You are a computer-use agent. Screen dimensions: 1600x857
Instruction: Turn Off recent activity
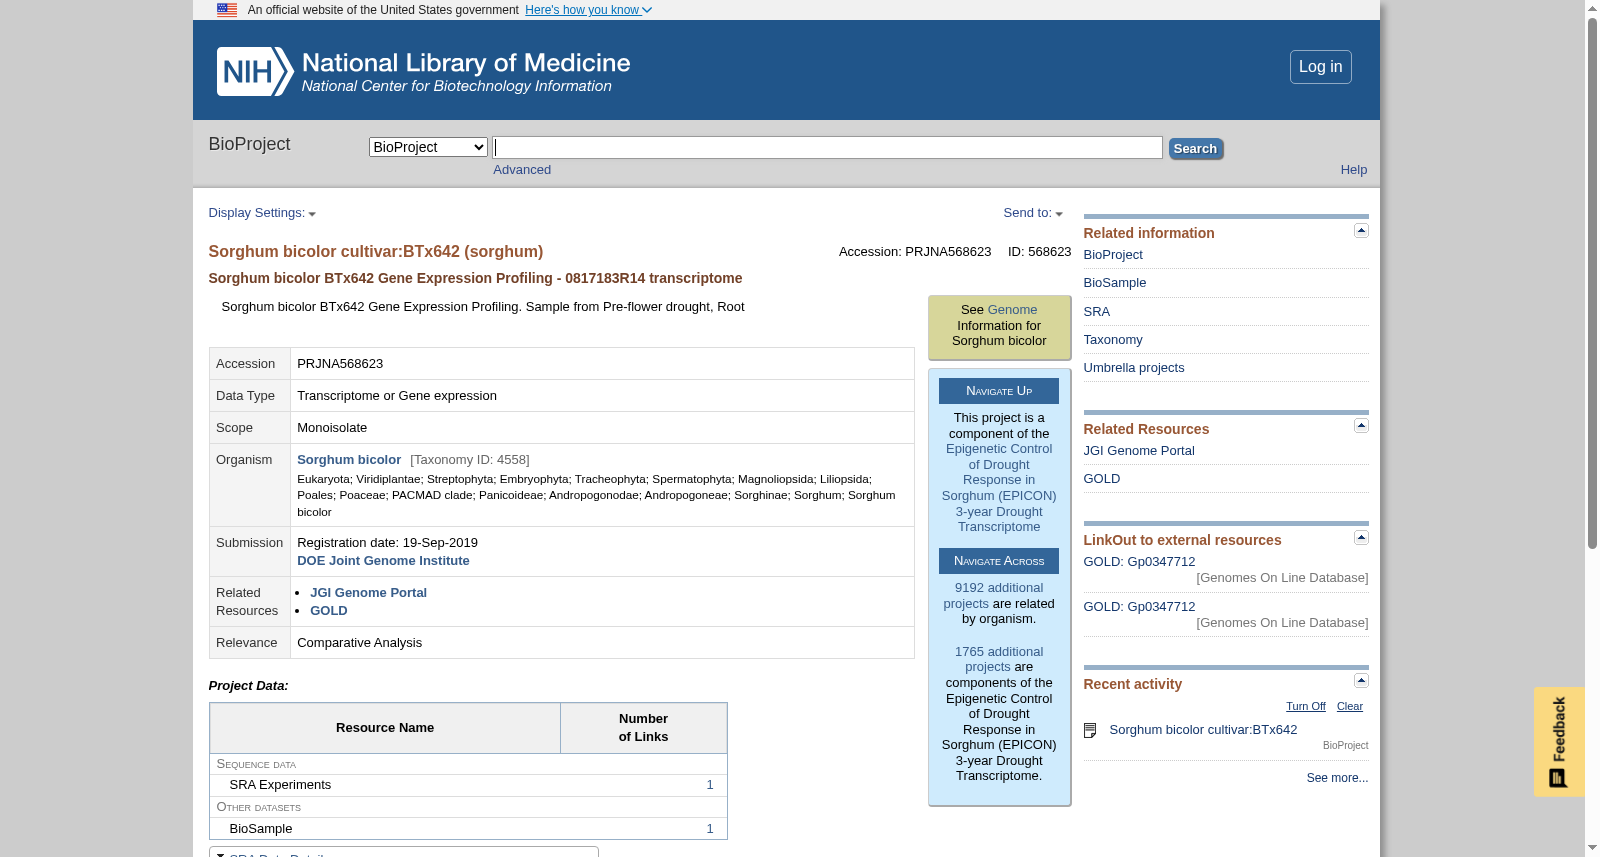pos(1306,707)
